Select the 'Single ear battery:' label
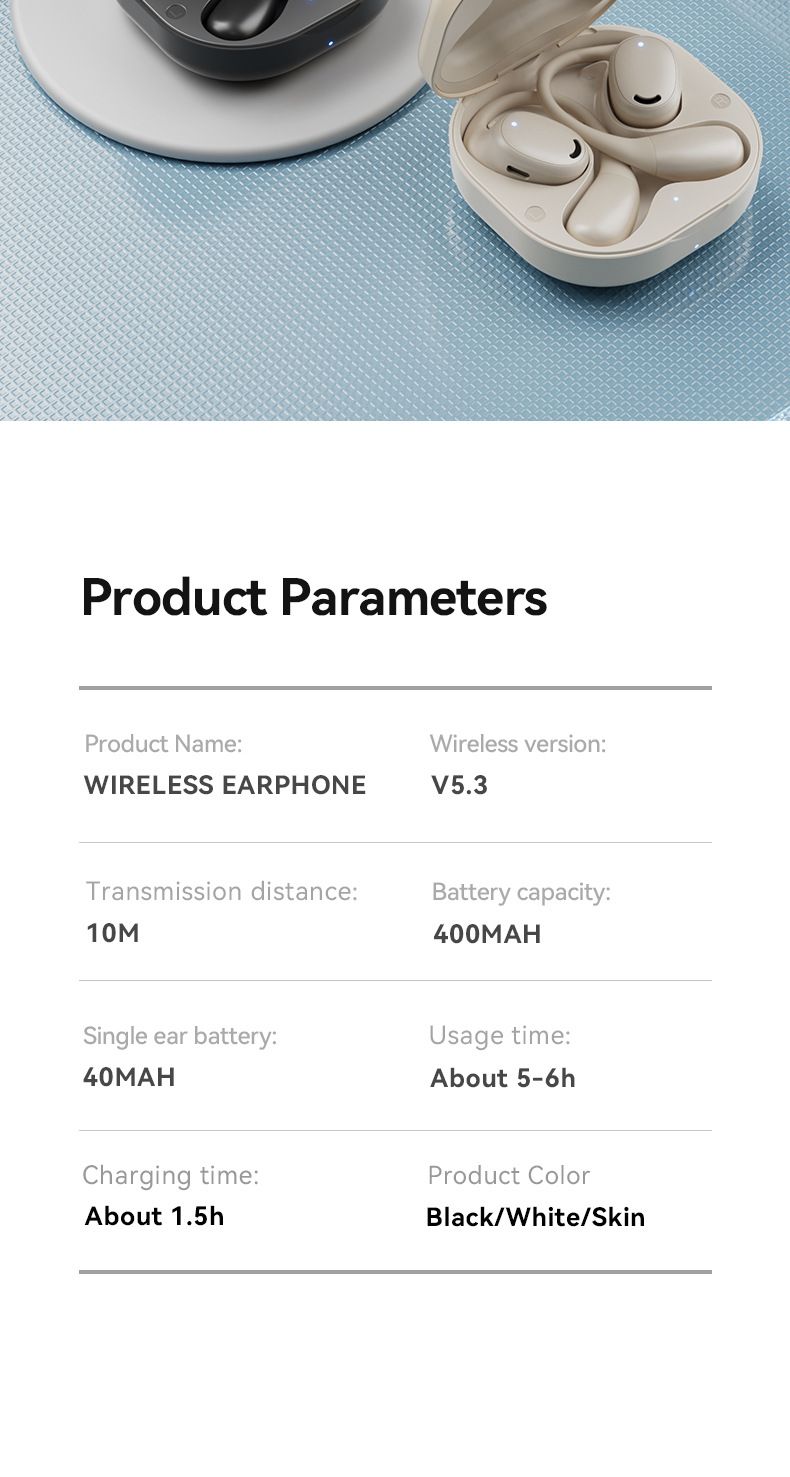 click(x=180, y=1036)
